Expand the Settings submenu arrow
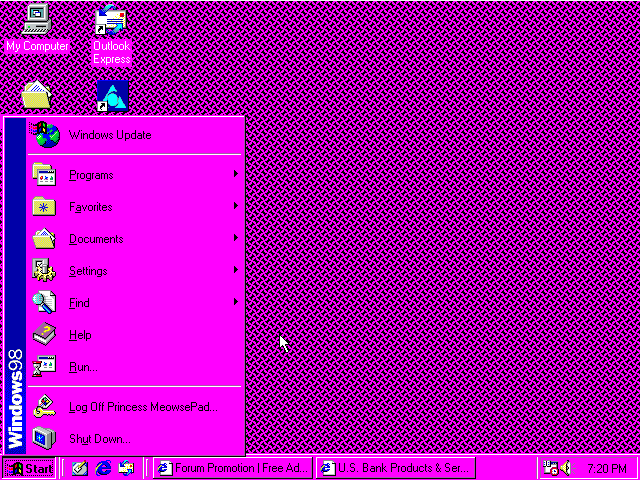640x480 pixels. point(236,270)
